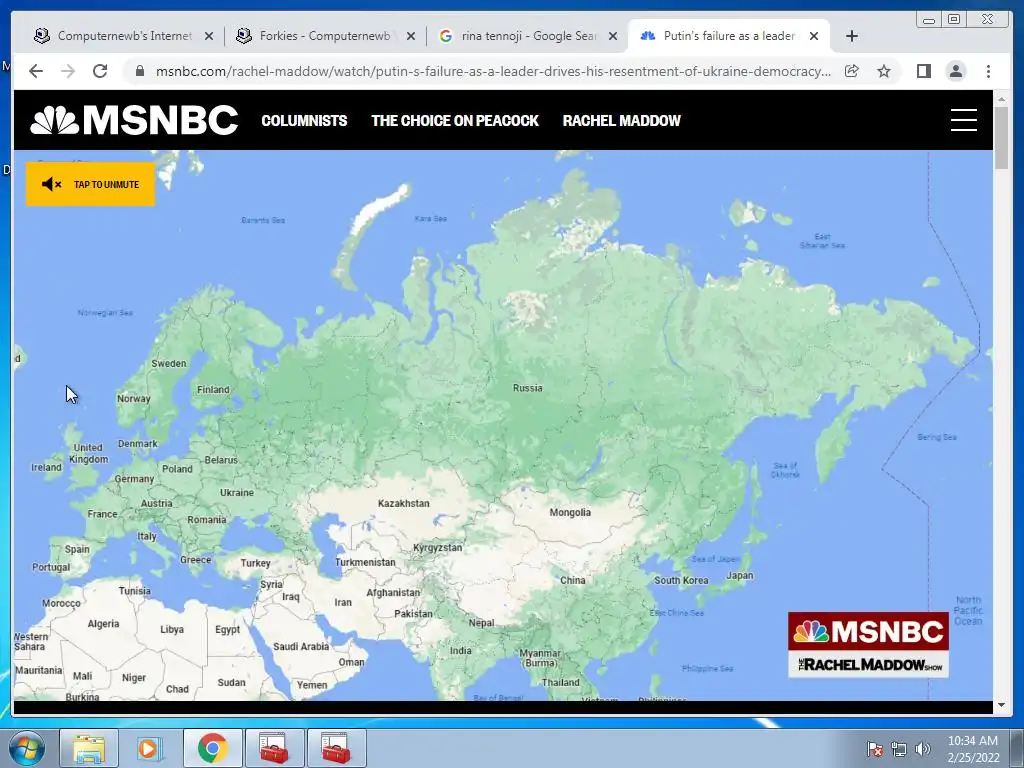Close the Putin's failure as a leader tab

click(814, 36)
